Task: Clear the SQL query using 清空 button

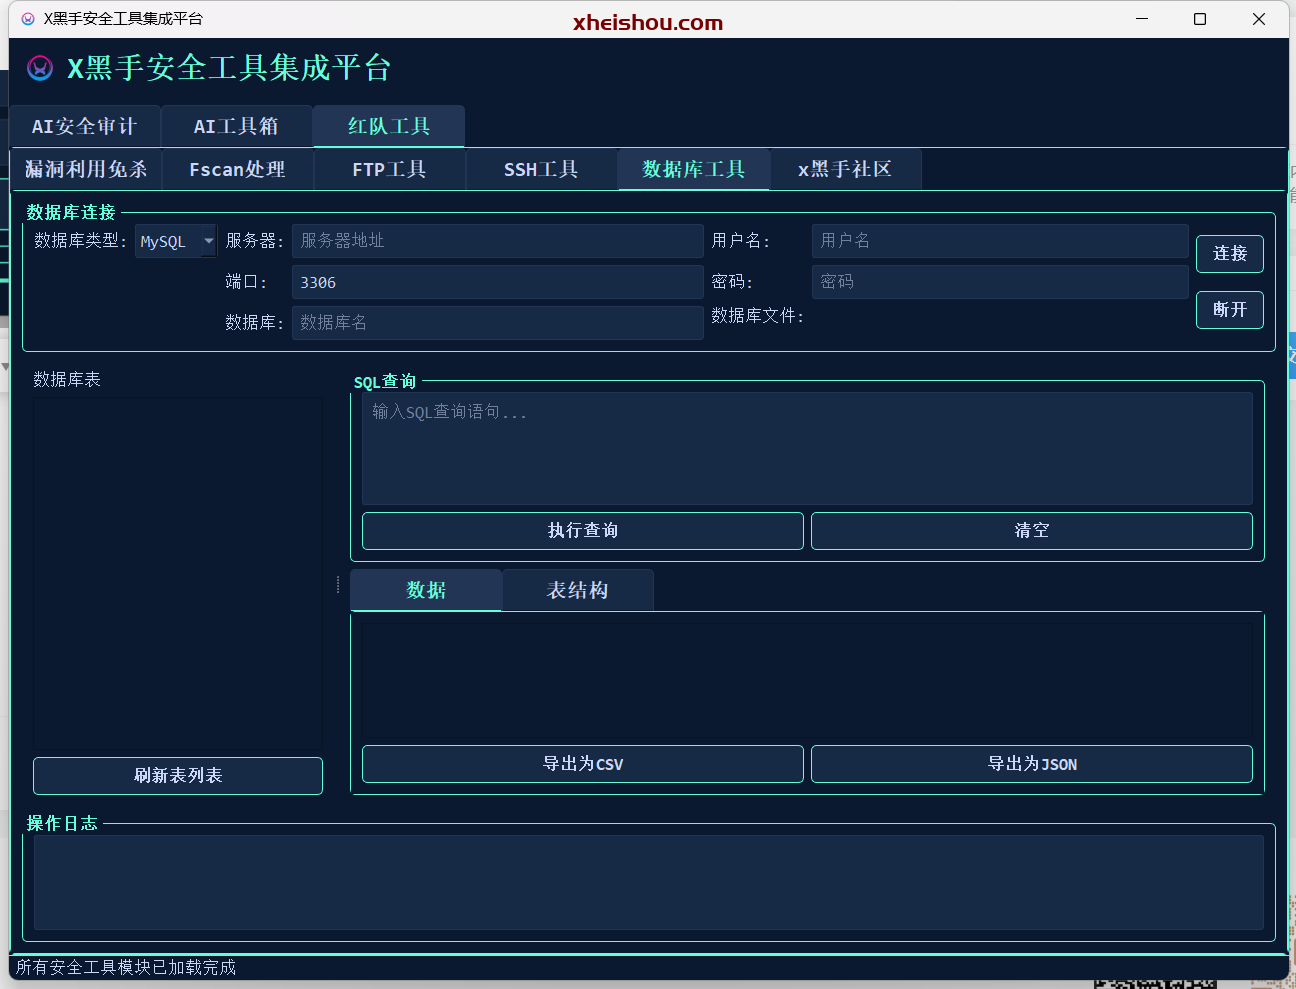Action: [1032, 531]
